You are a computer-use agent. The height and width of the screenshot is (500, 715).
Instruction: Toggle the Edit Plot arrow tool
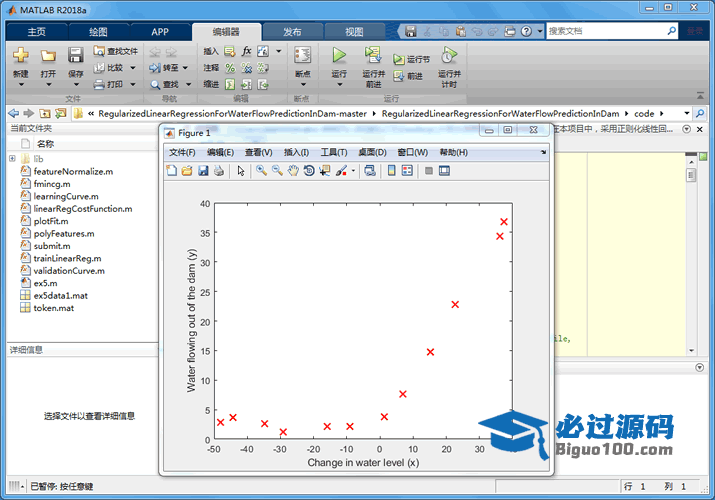tap(240, 171)
